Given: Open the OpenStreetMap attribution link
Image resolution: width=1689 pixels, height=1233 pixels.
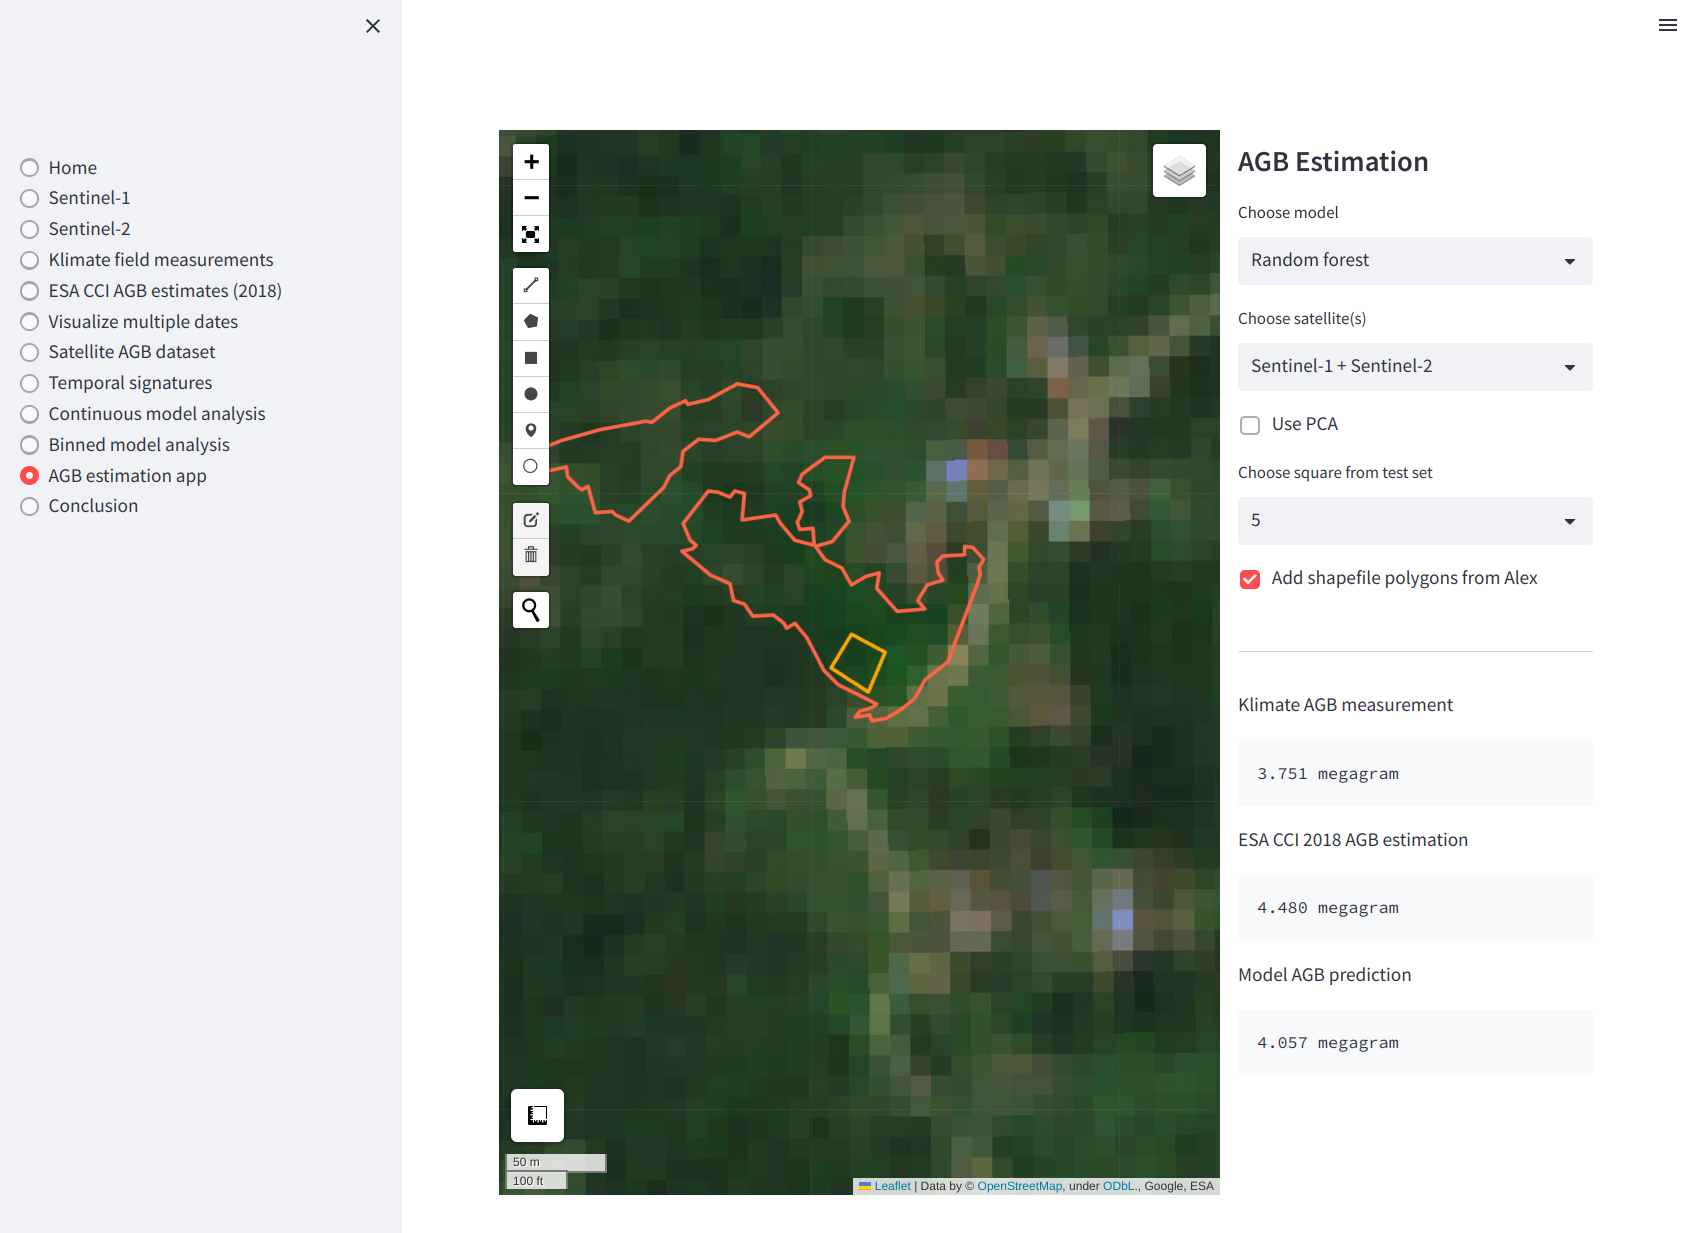Looking at the screenshot, I should click(x=1019, y=1186).
